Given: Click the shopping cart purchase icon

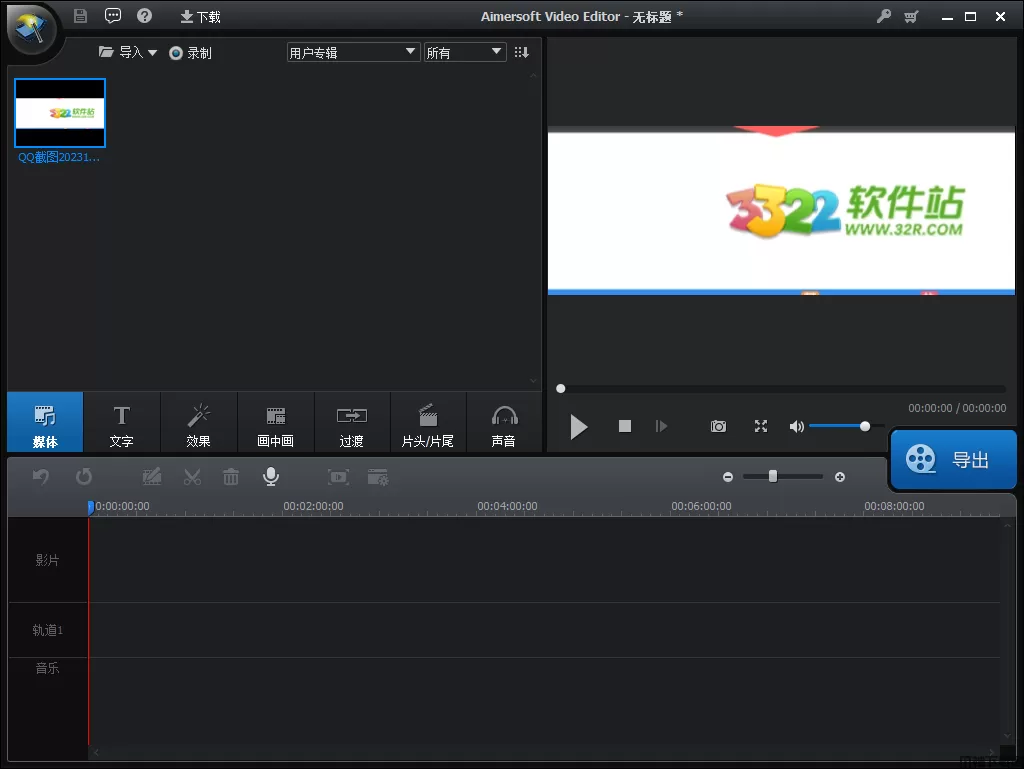Looking at the screenshot, I should (911, 16).
